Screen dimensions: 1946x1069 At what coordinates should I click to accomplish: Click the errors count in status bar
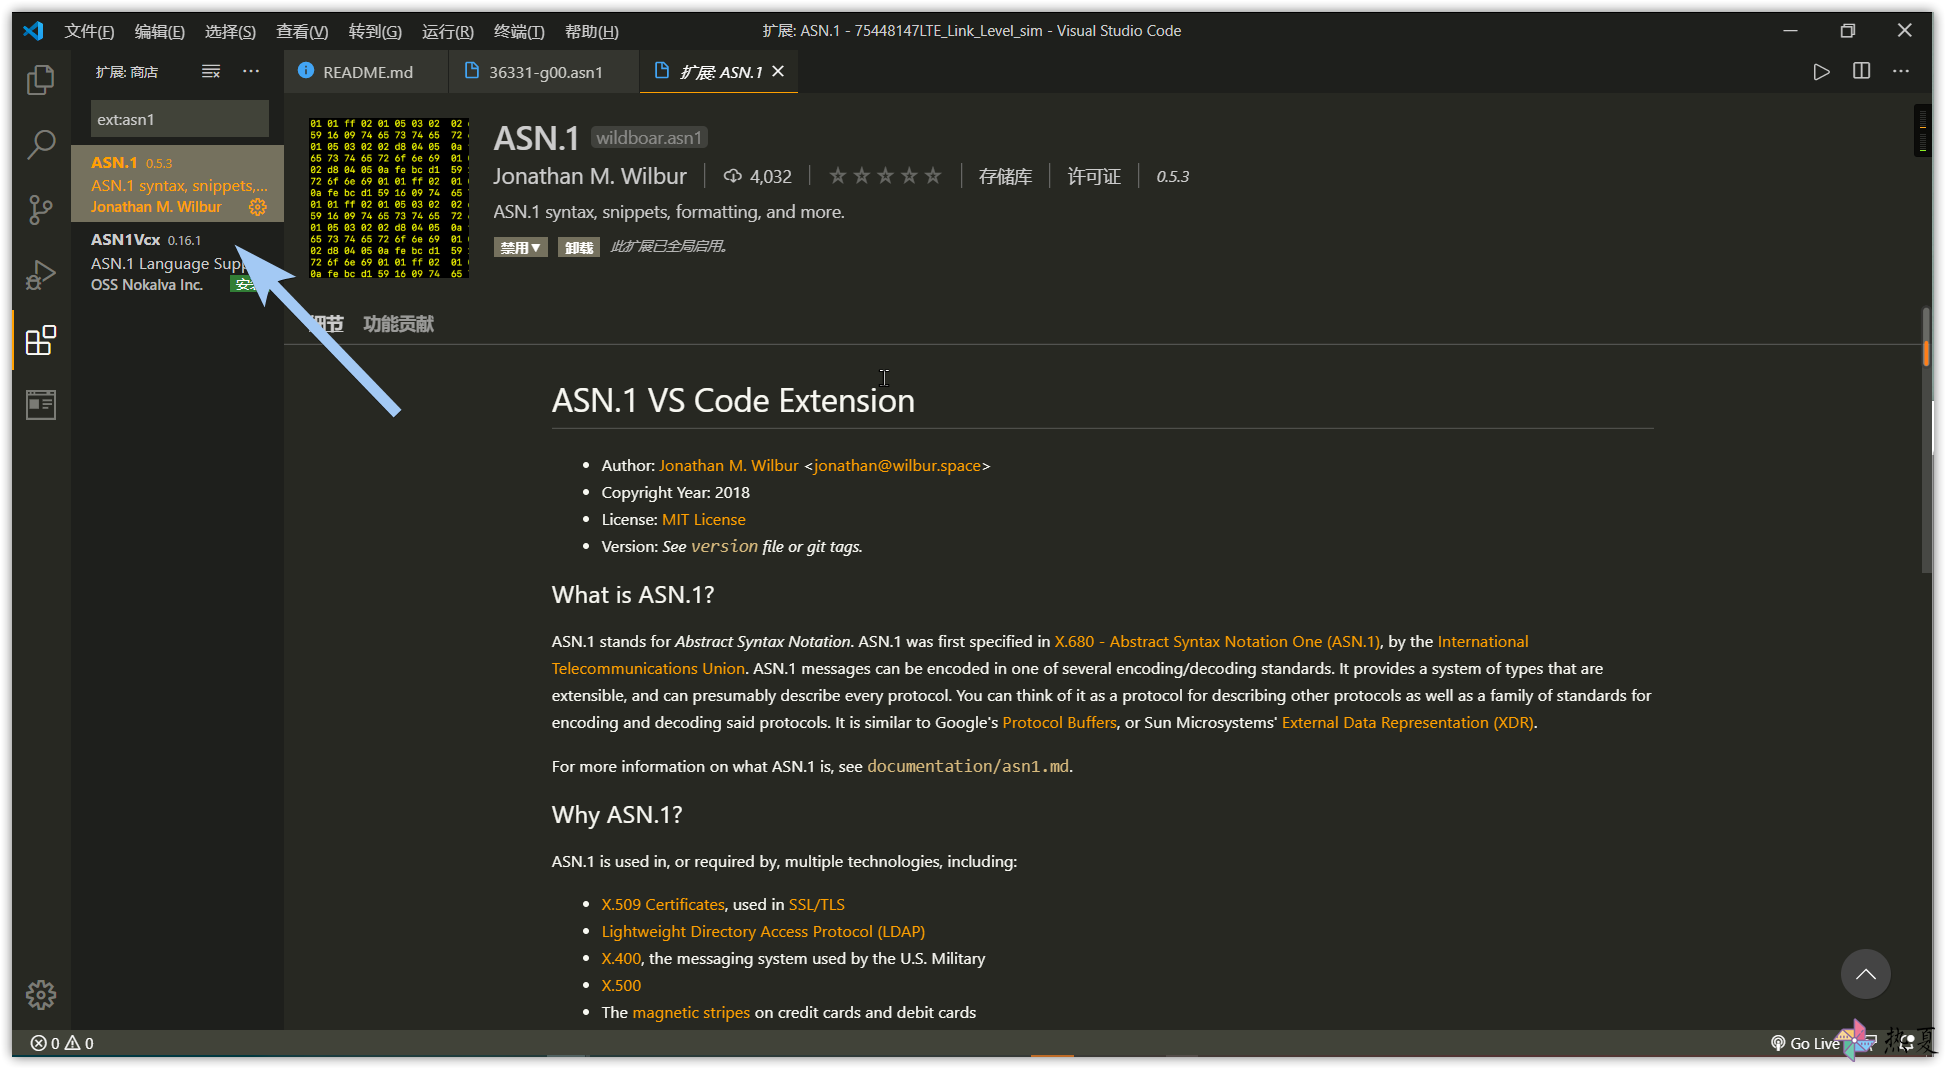[45, 1043]
